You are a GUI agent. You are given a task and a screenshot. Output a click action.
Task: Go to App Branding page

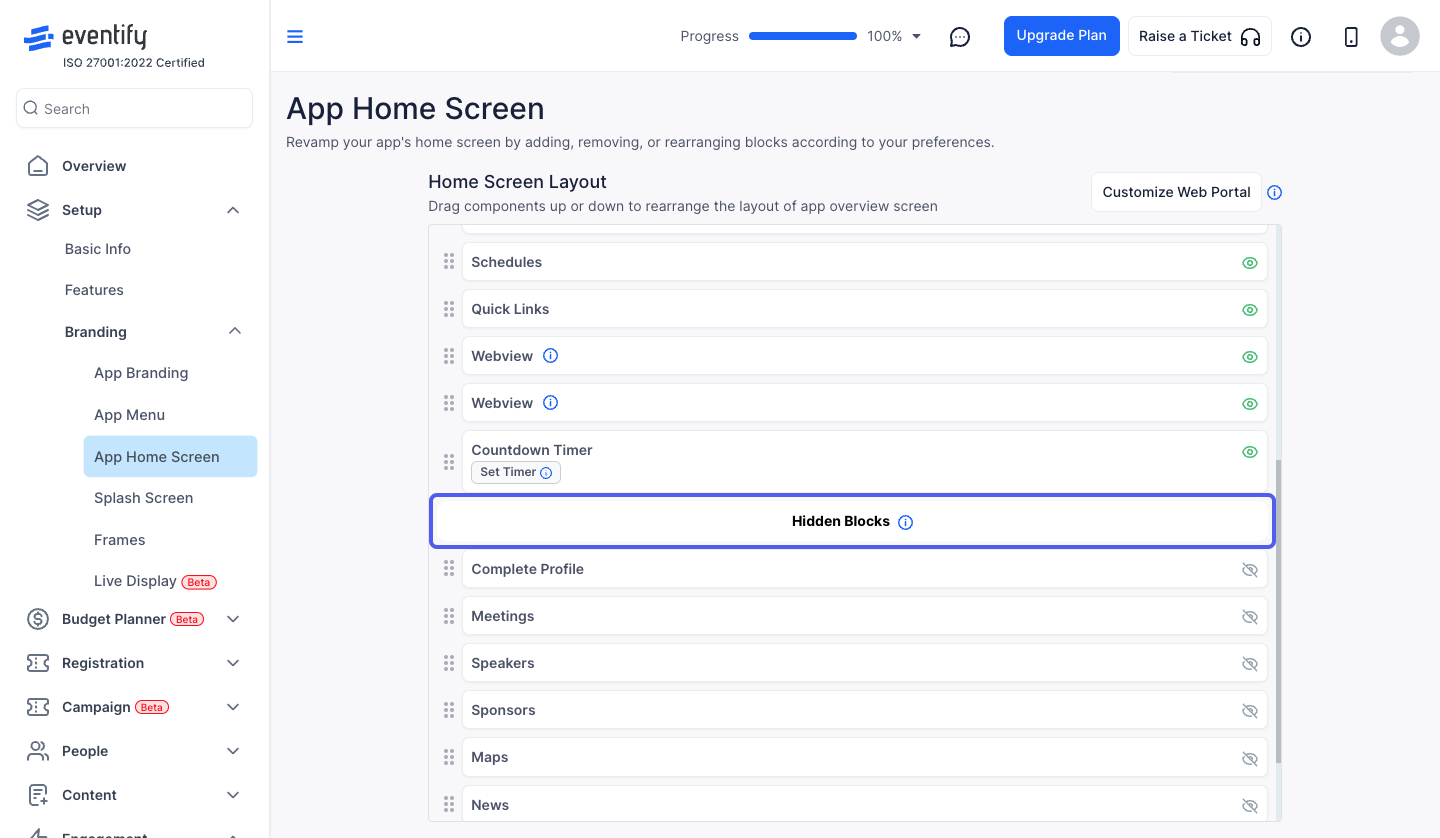[x=141, y=373]
